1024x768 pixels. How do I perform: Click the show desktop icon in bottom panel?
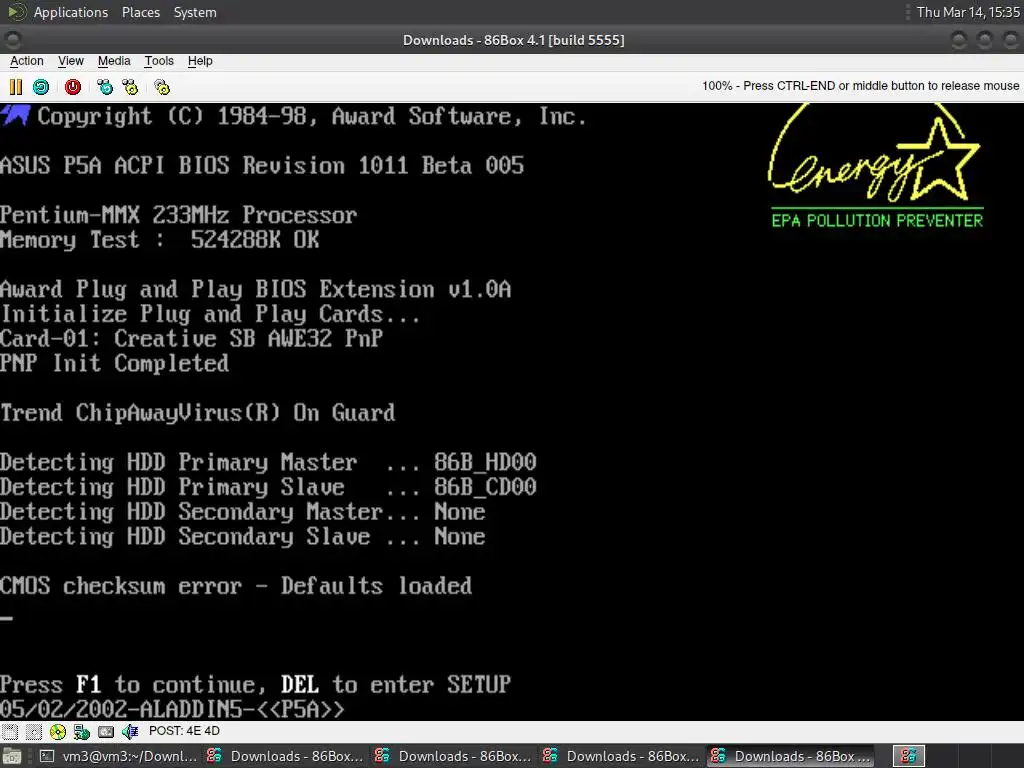[x=12, y=756]
